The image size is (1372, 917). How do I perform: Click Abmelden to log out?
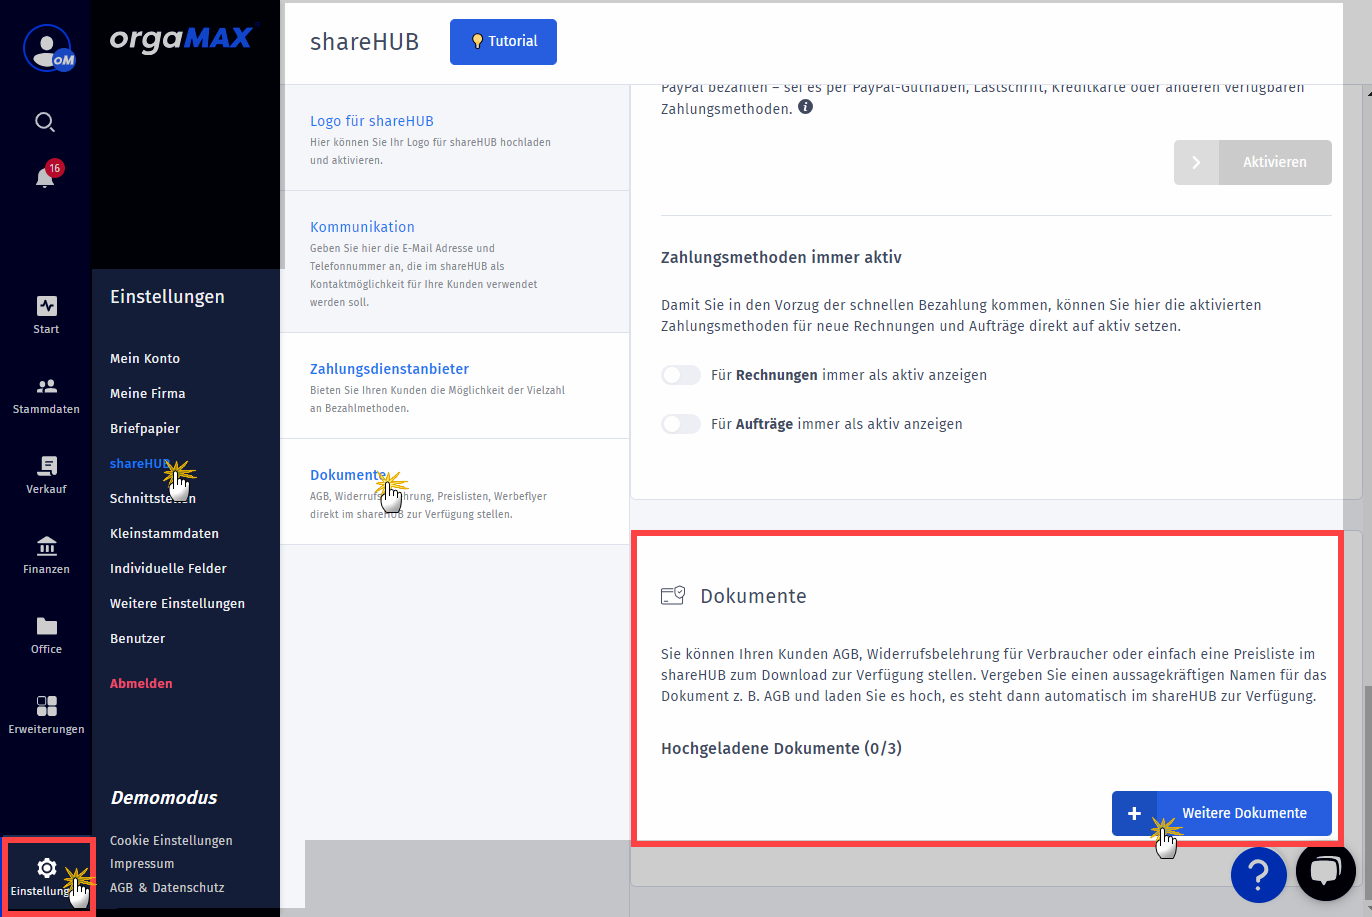coord(141,683)
